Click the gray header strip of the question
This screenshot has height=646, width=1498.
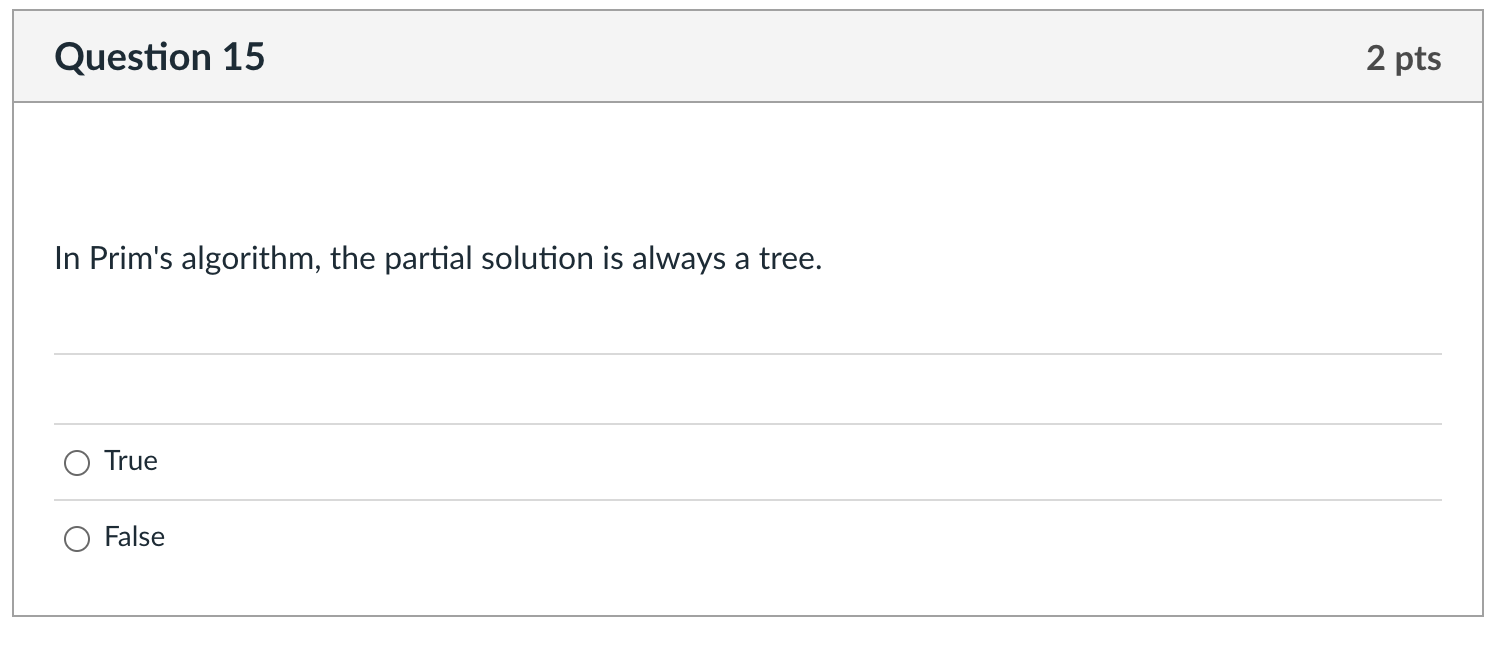[x=748, y=57]
